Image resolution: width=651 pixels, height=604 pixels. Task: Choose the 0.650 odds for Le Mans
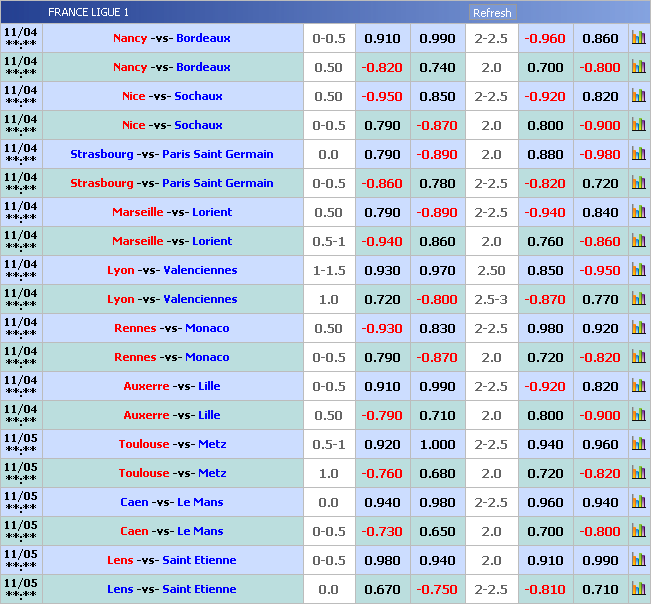point(437,531)
